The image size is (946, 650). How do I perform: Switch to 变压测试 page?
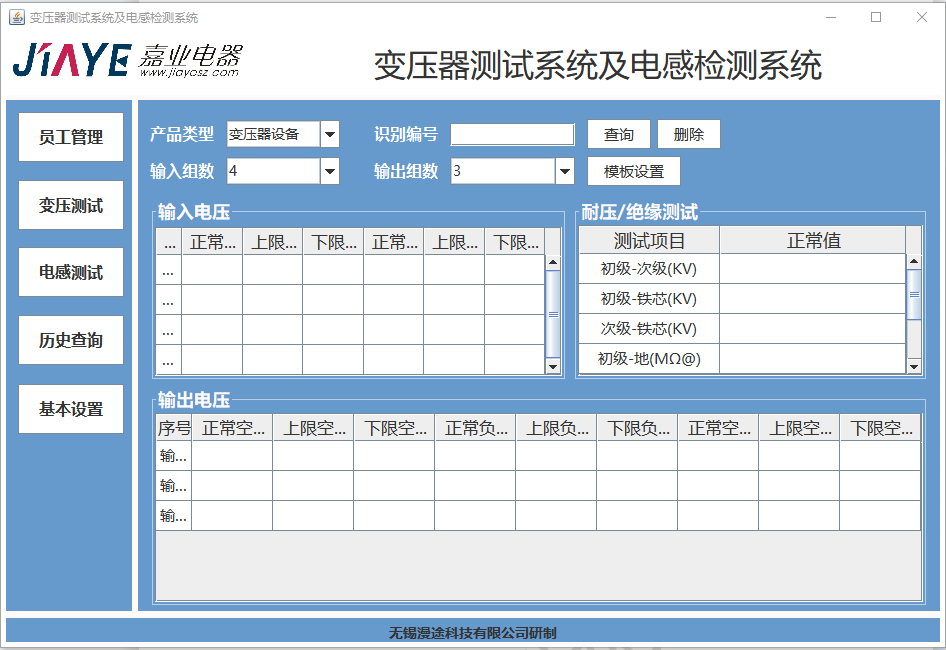(x=71, y=205)
